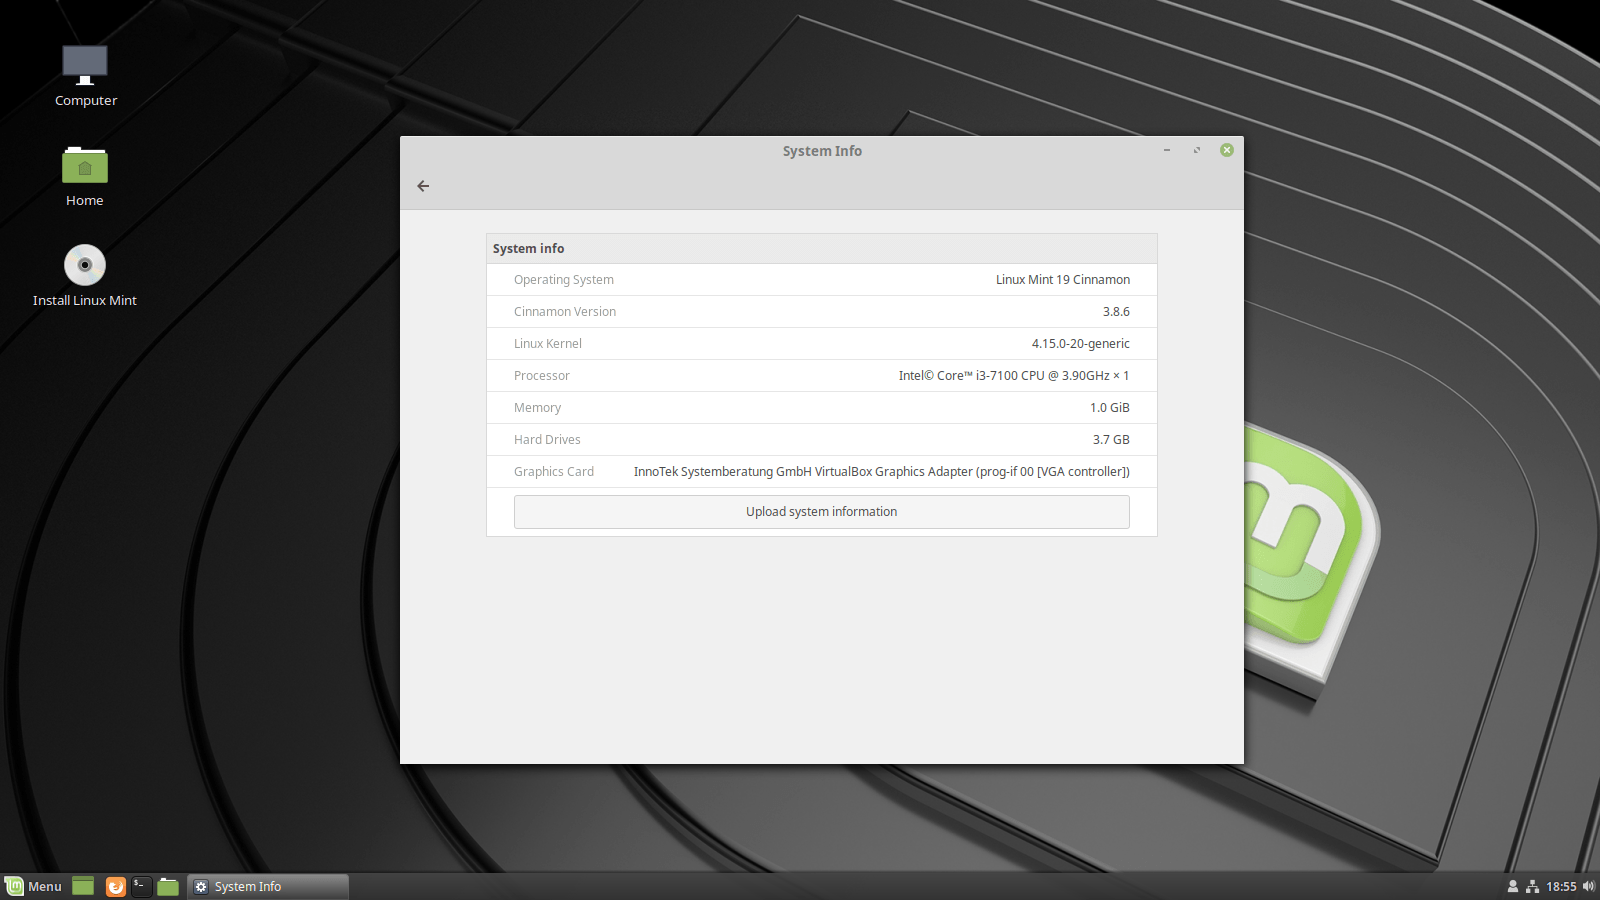The image size is (1600, 900).
Task: Open the Computer desktop icon
Action: pyautogui.click(x=85, y=76)
